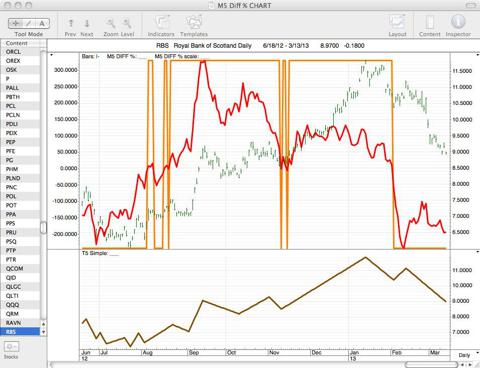The width and height of the screenshot is (480, 368).
Task: Go to next symbol with Next arrow
Action: coord(87,23)
